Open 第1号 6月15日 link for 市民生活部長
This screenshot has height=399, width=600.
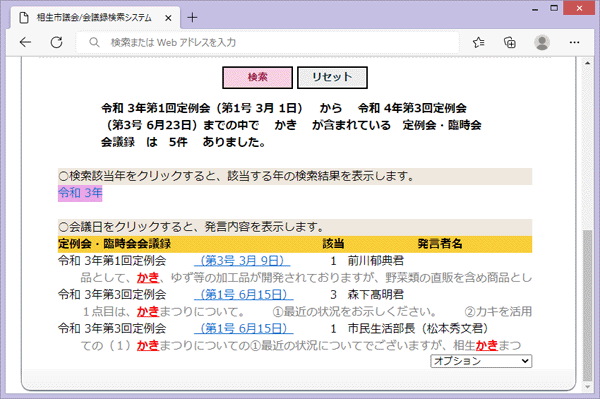click(x=243, y=328)
